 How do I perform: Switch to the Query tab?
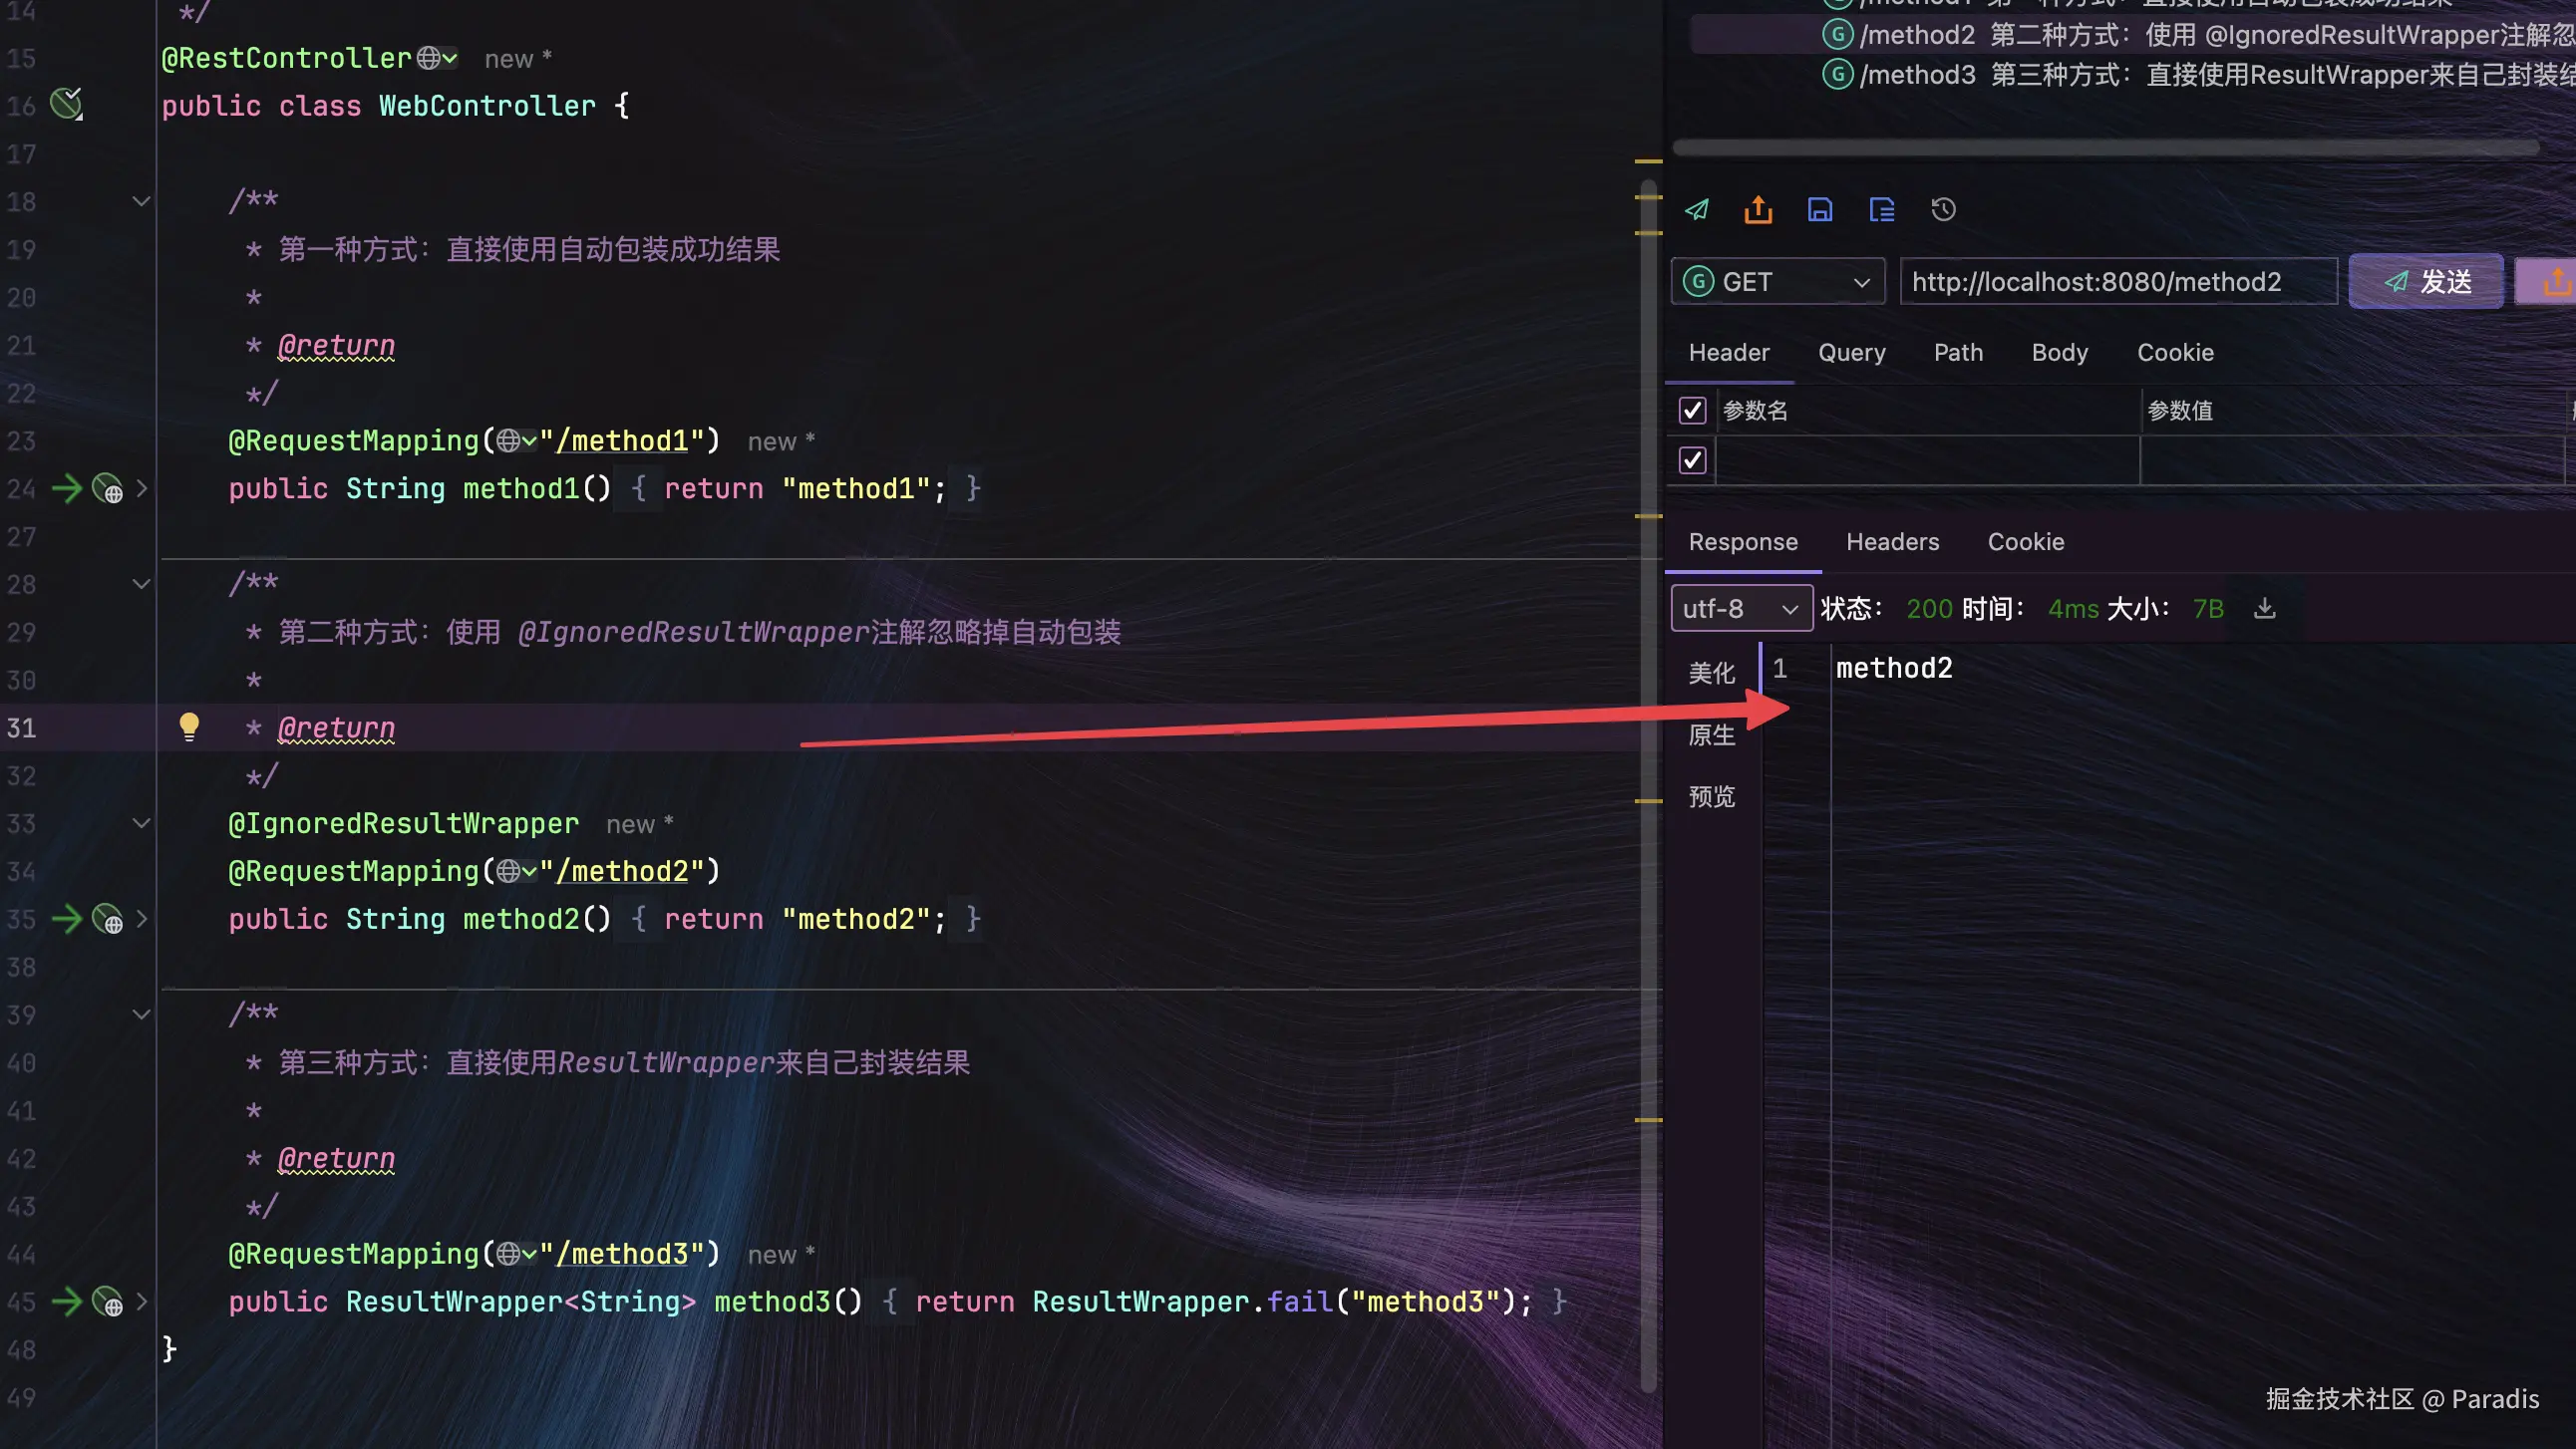pos(1851,352)
